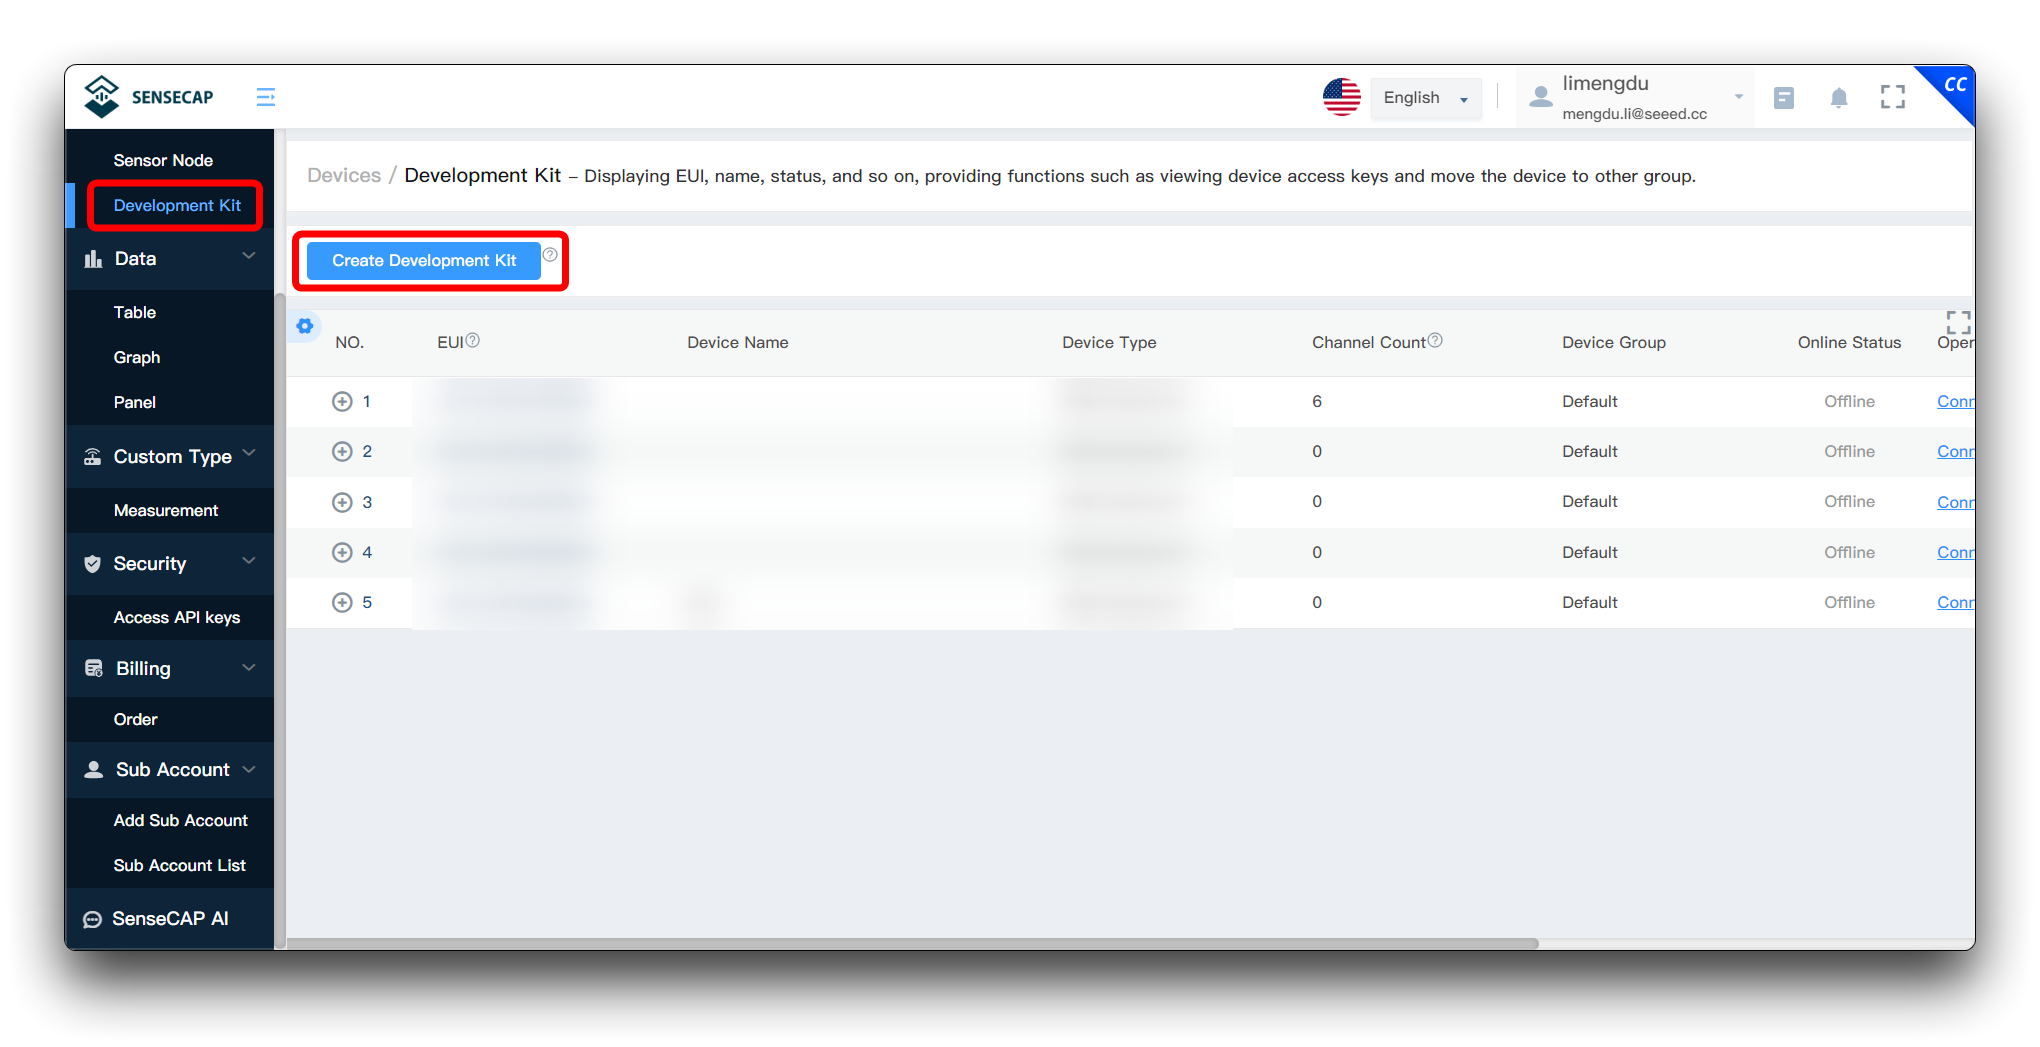Collapse the Data menu section
Screen dimensions: 2040x1047
click(x=249, y=257)
